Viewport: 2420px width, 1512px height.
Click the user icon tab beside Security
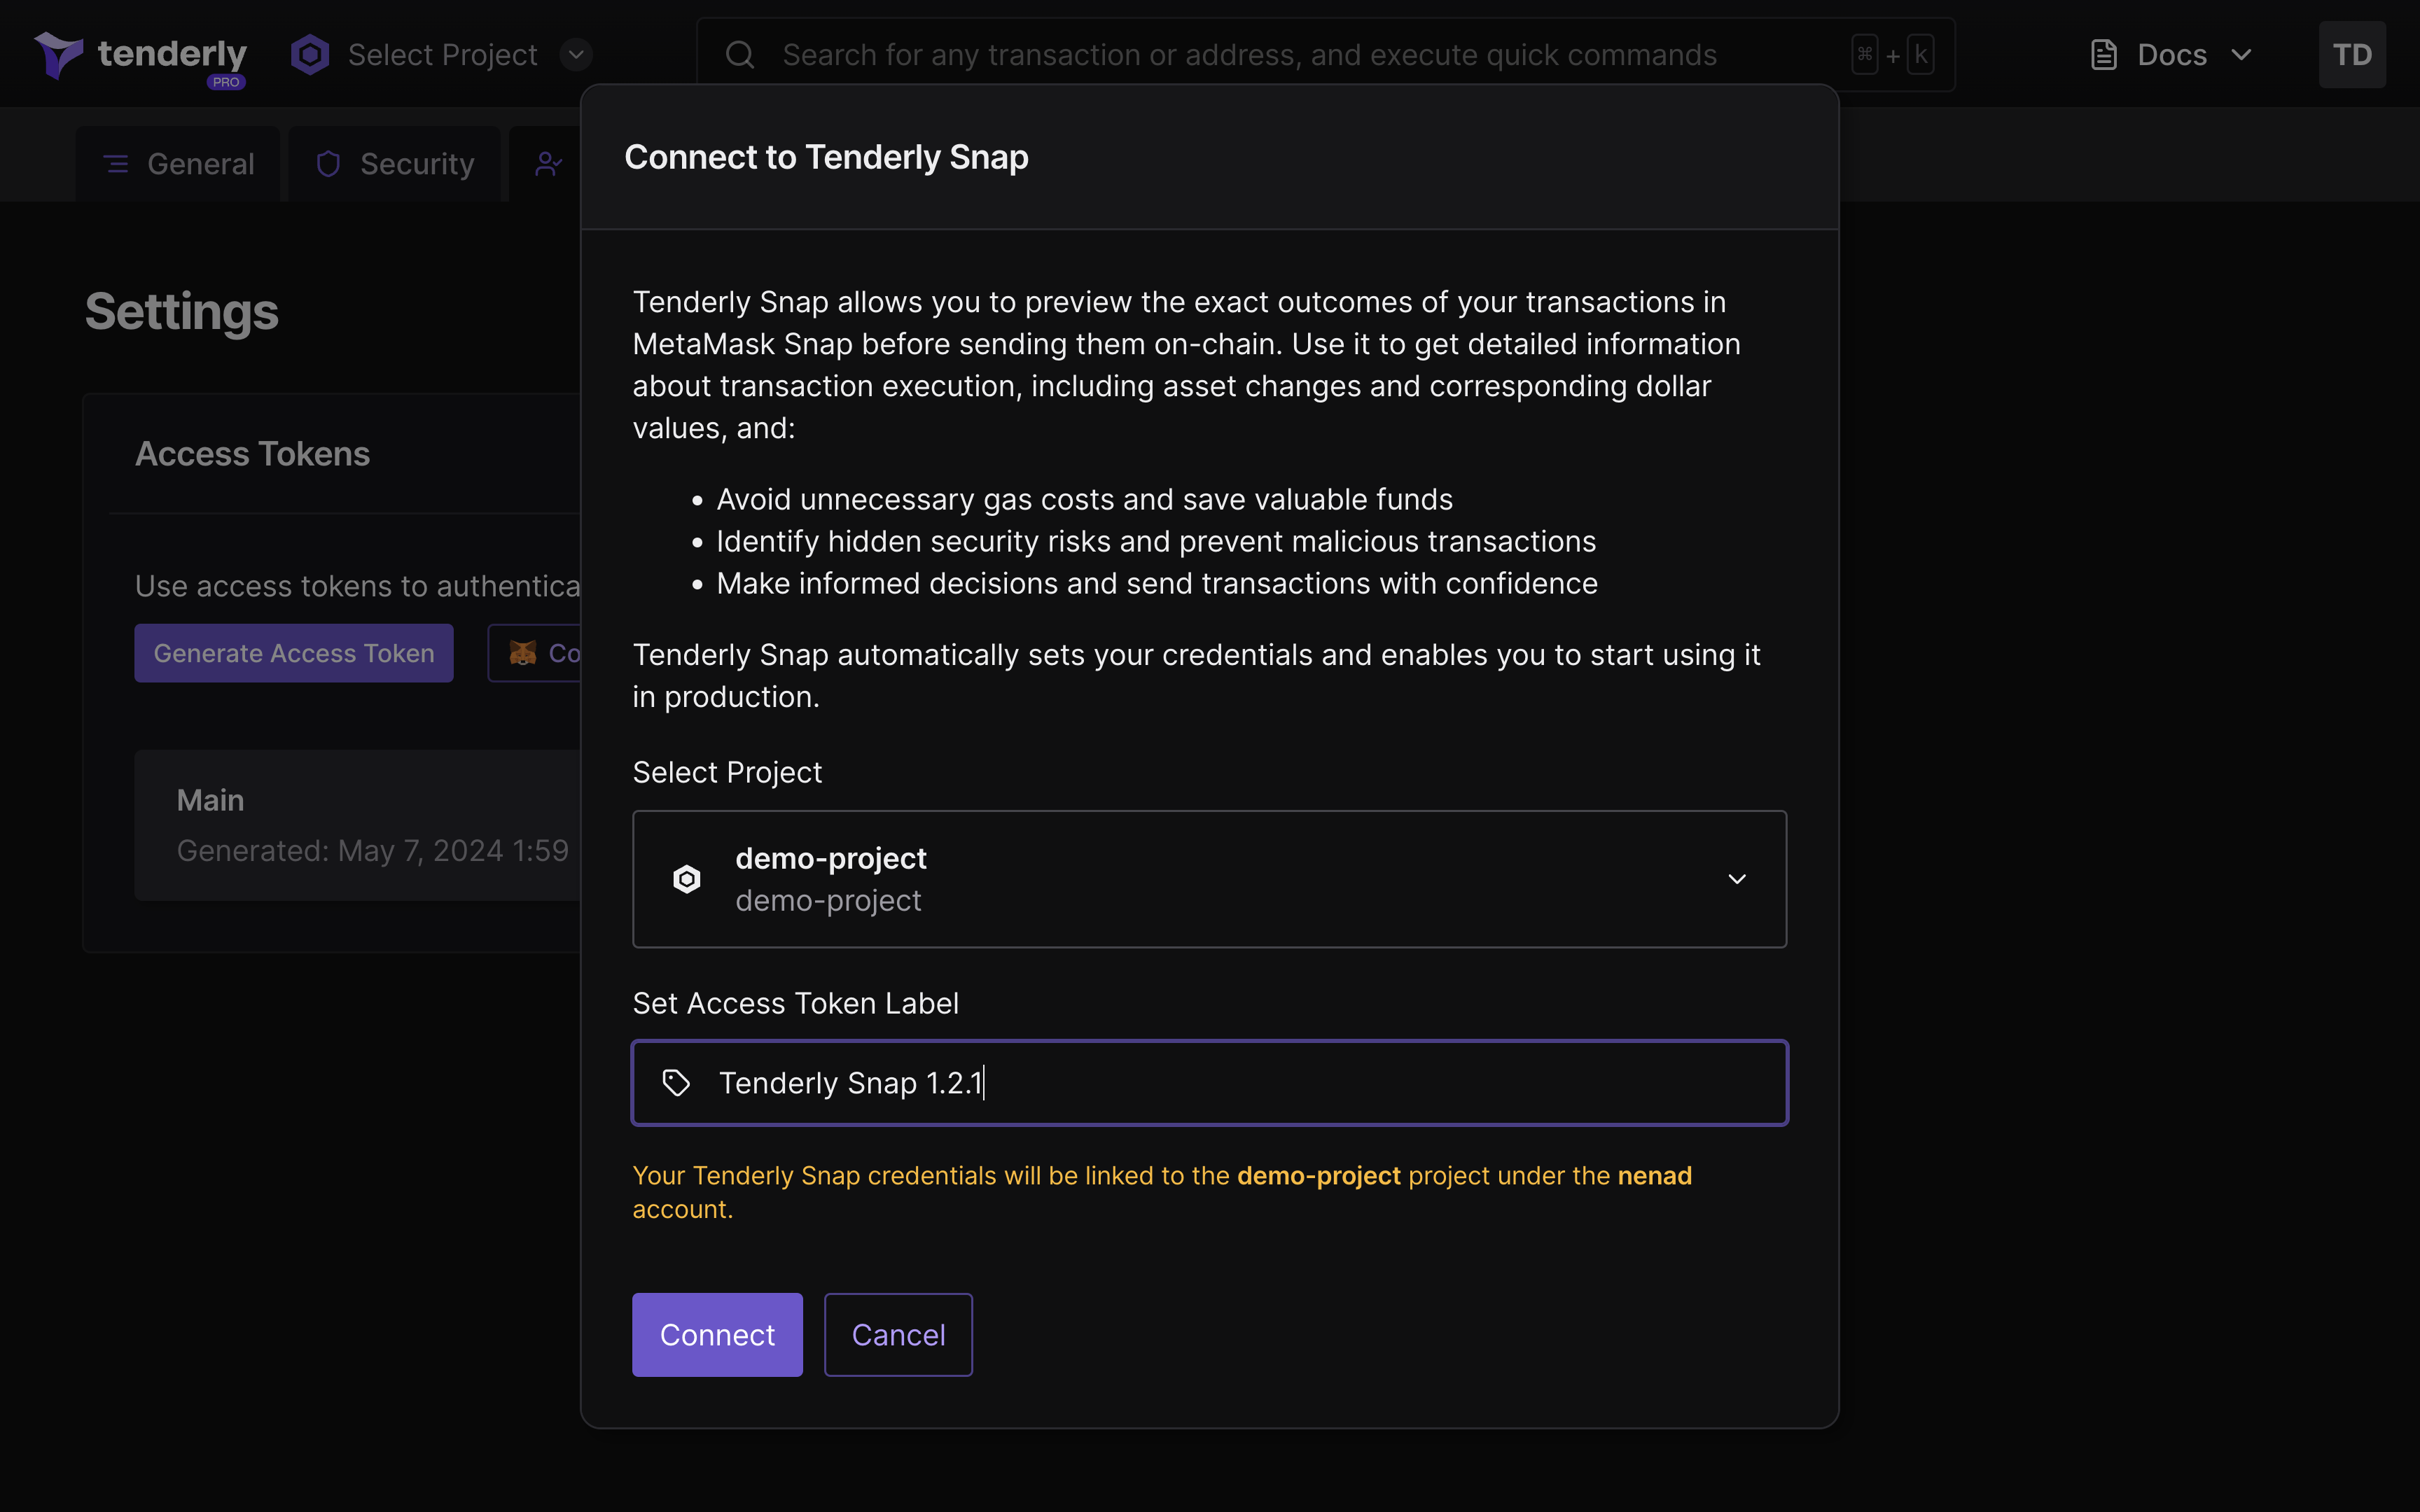coord(548,164)
